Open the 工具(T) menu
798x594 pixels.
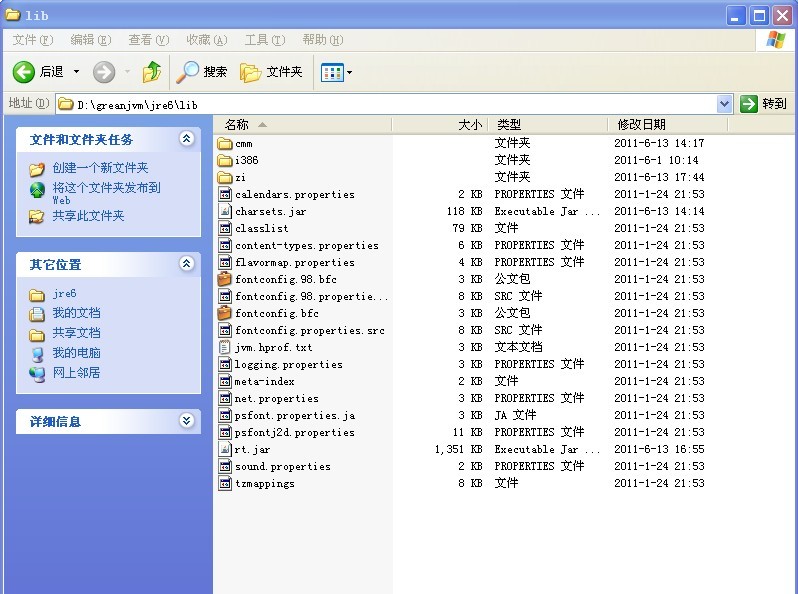tap(263, 40)
